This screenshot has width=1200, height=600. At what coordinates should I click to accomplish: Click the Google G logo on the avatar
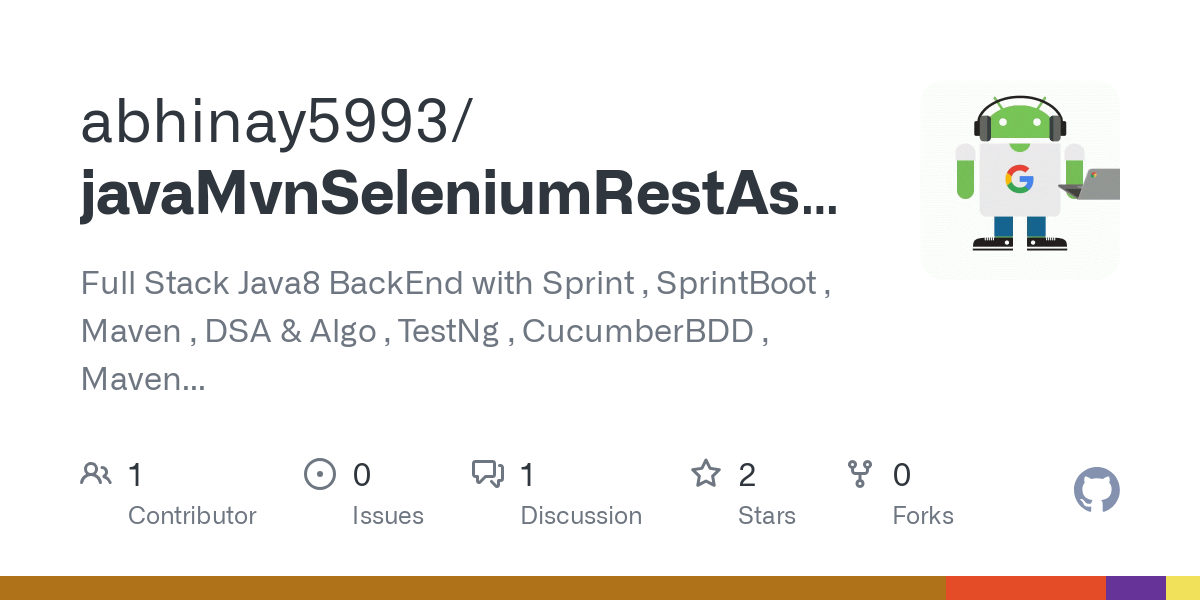coord(1019,180)
